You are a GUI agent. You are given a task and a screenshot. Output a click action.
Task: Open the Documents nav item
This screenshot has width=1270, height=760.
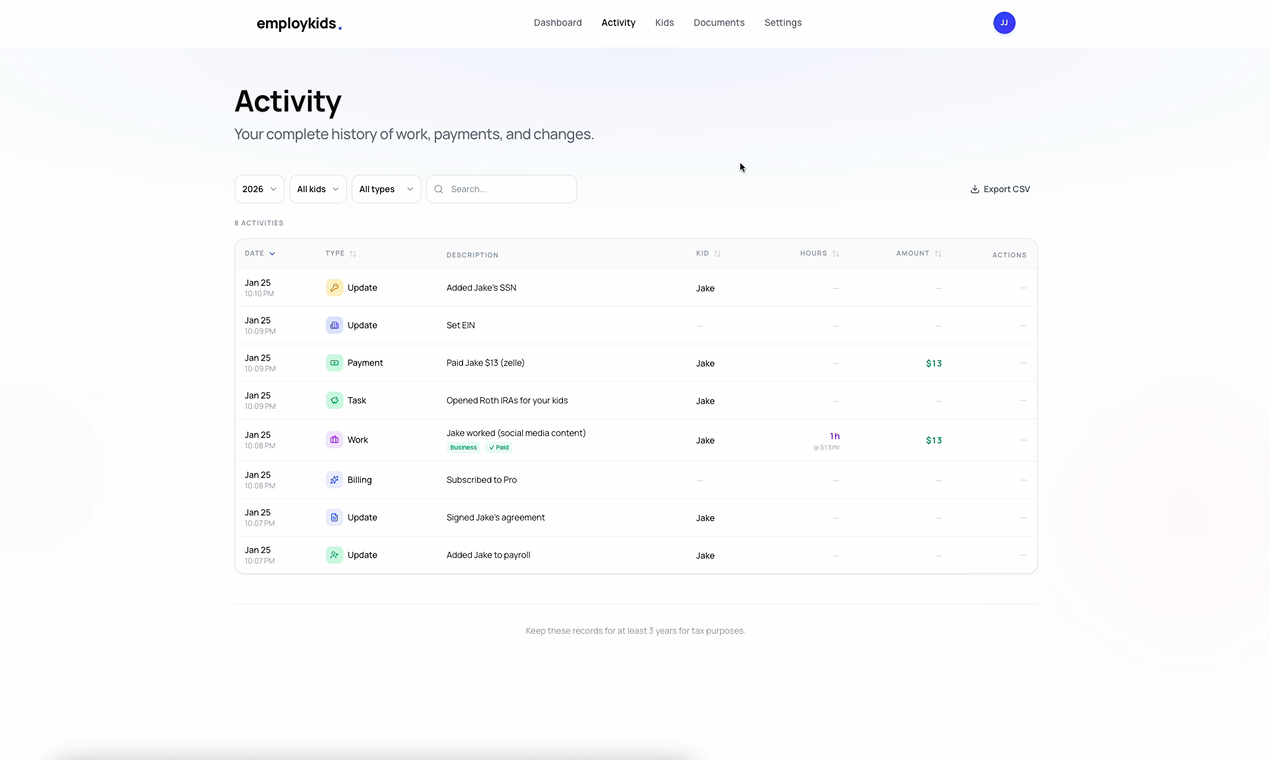click(719, 23)
